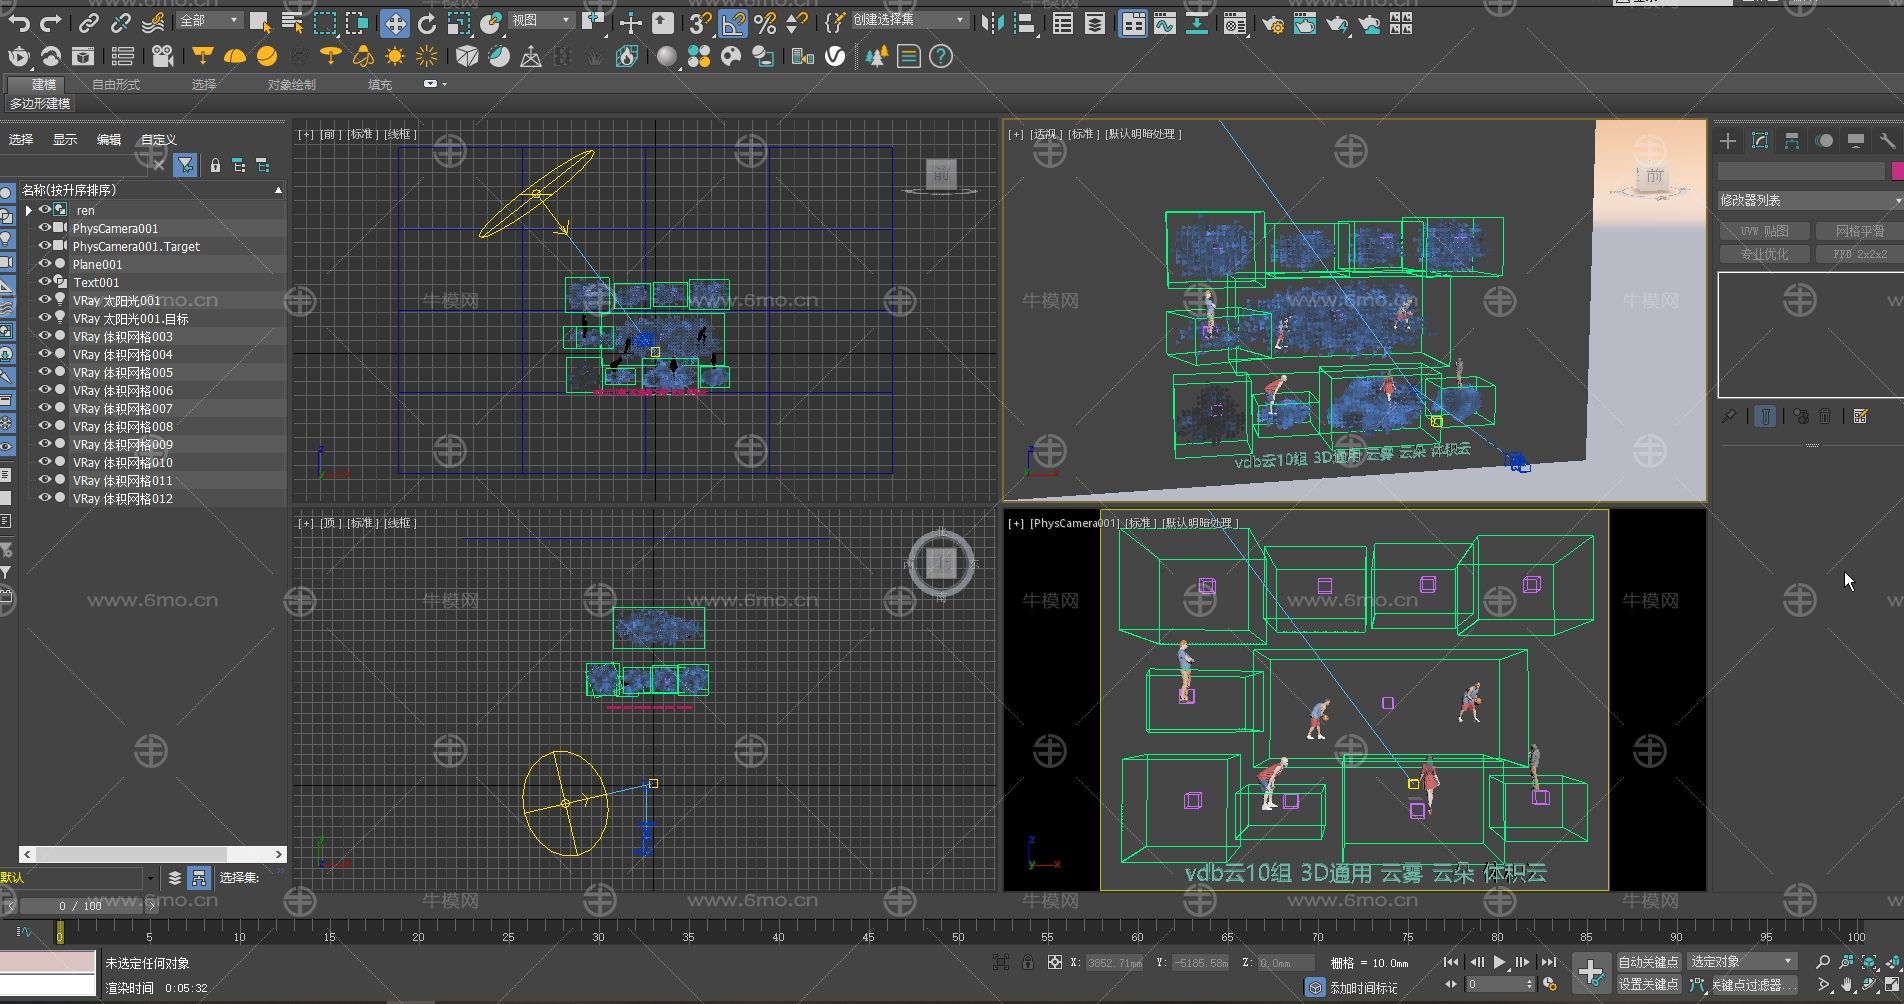Screen dimensions: 1904x1004
Task: Hide the Plane001 object with eye icon
Action: click(45, 264)
